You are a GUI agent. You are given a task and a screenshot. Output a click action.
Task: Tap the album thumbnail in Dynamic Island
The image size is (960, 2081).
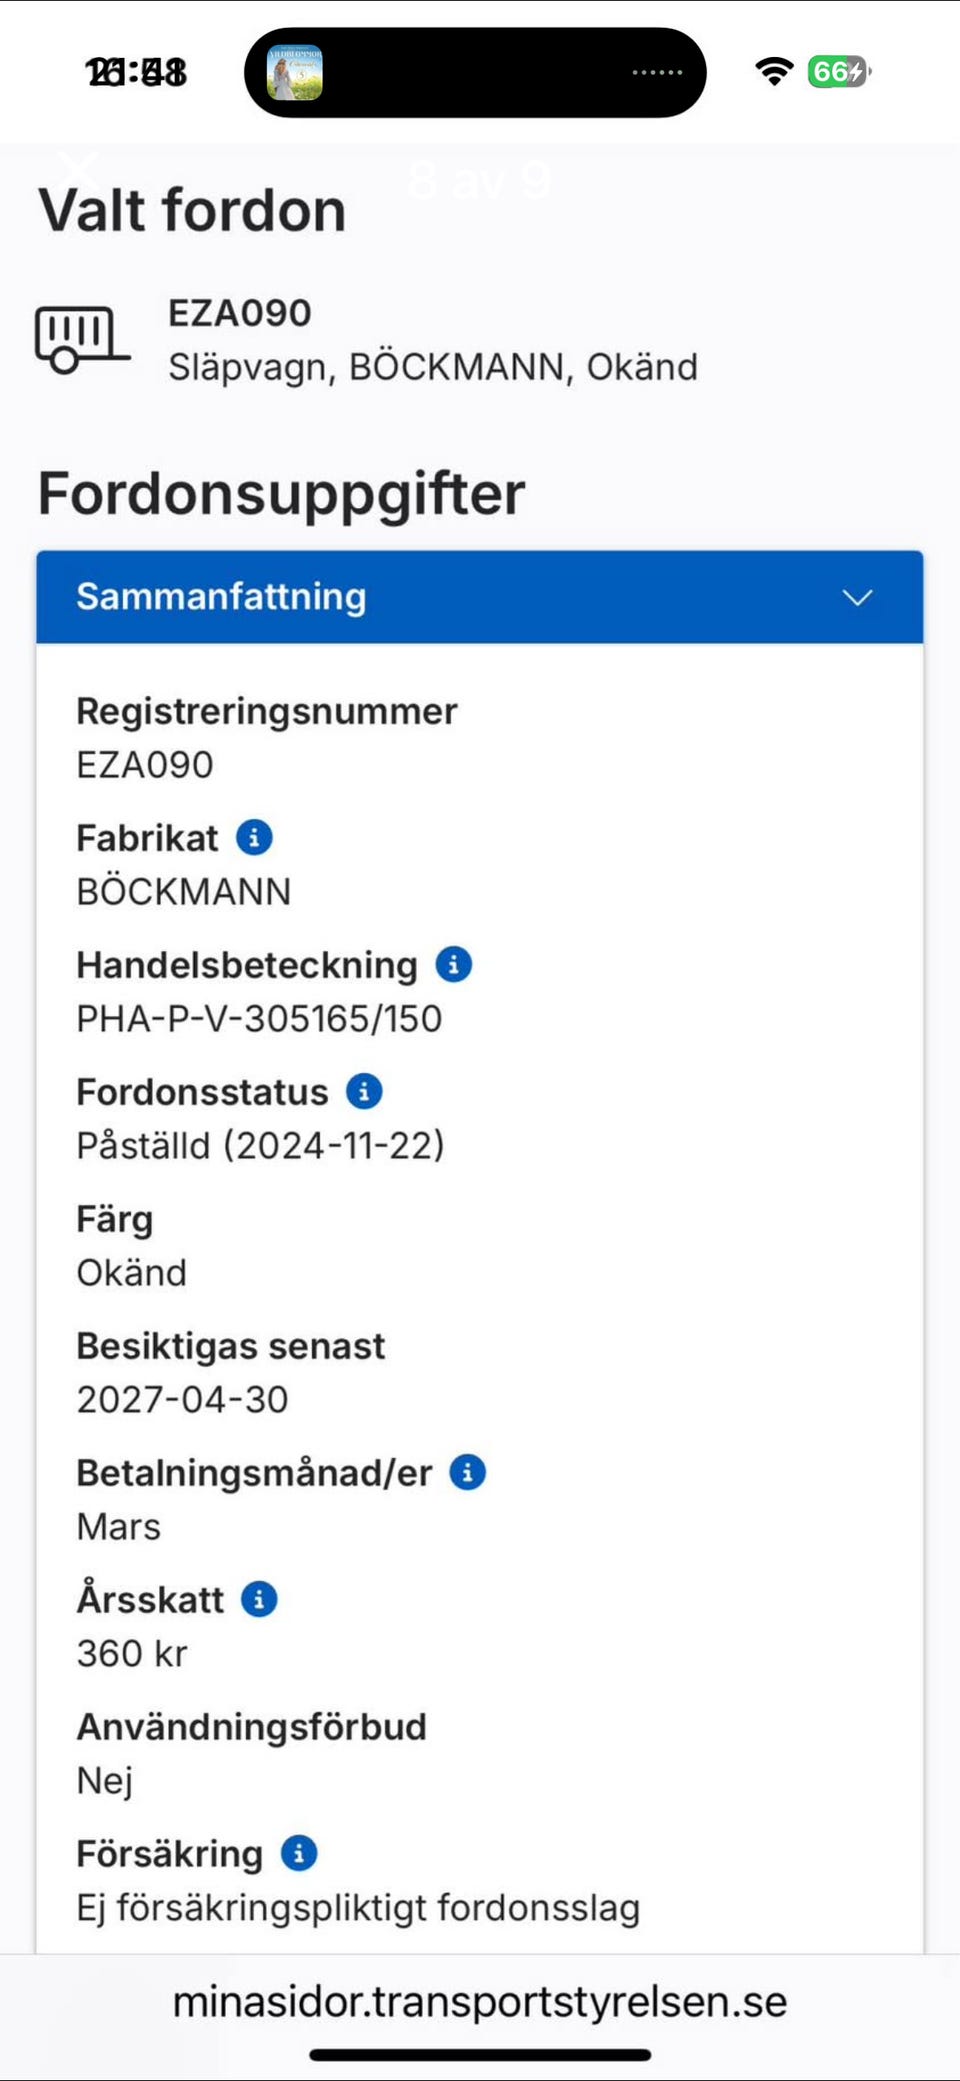coord(294,73)
